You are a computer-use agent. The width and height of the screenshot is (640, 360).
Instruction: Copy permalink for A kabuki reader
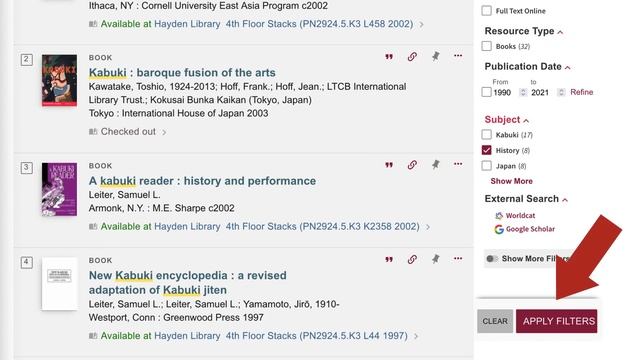[412, 164]
